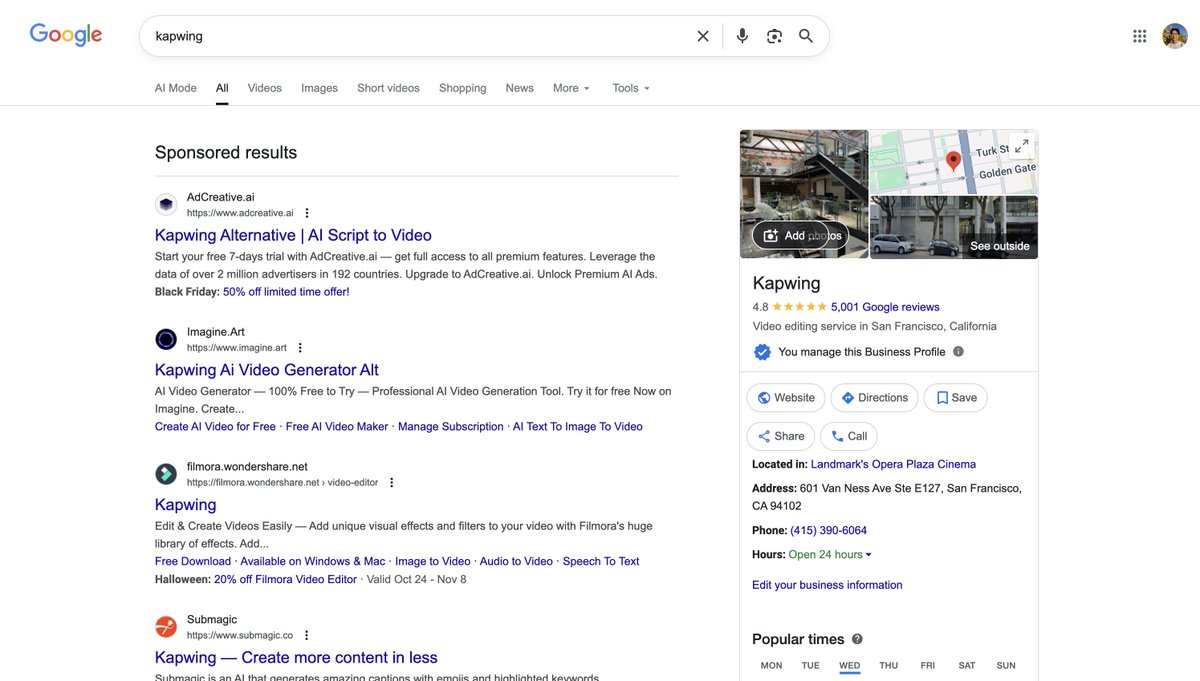Screen dimensions: 1200x681
Task: Click the red location pin on the map
Action: 953,161
